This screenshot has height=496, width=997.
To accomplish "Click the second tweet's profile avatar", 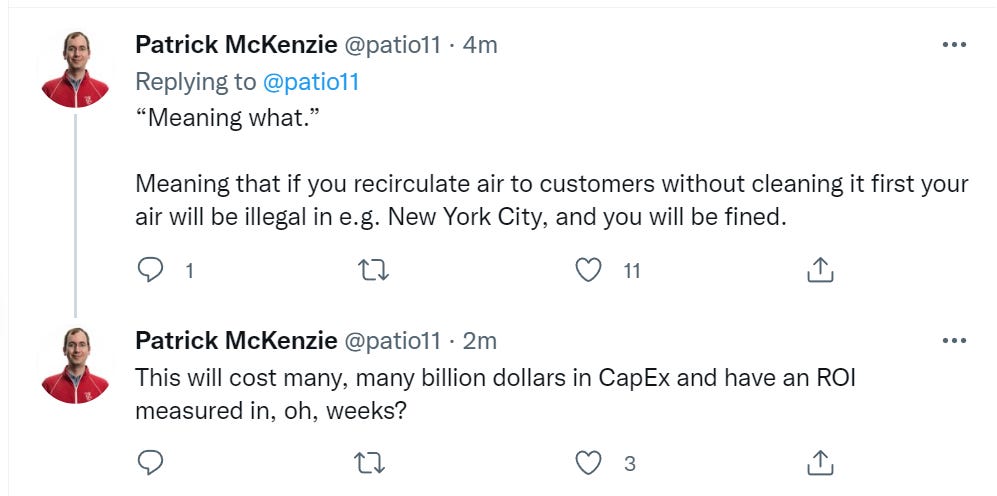I will coord(75,364).
